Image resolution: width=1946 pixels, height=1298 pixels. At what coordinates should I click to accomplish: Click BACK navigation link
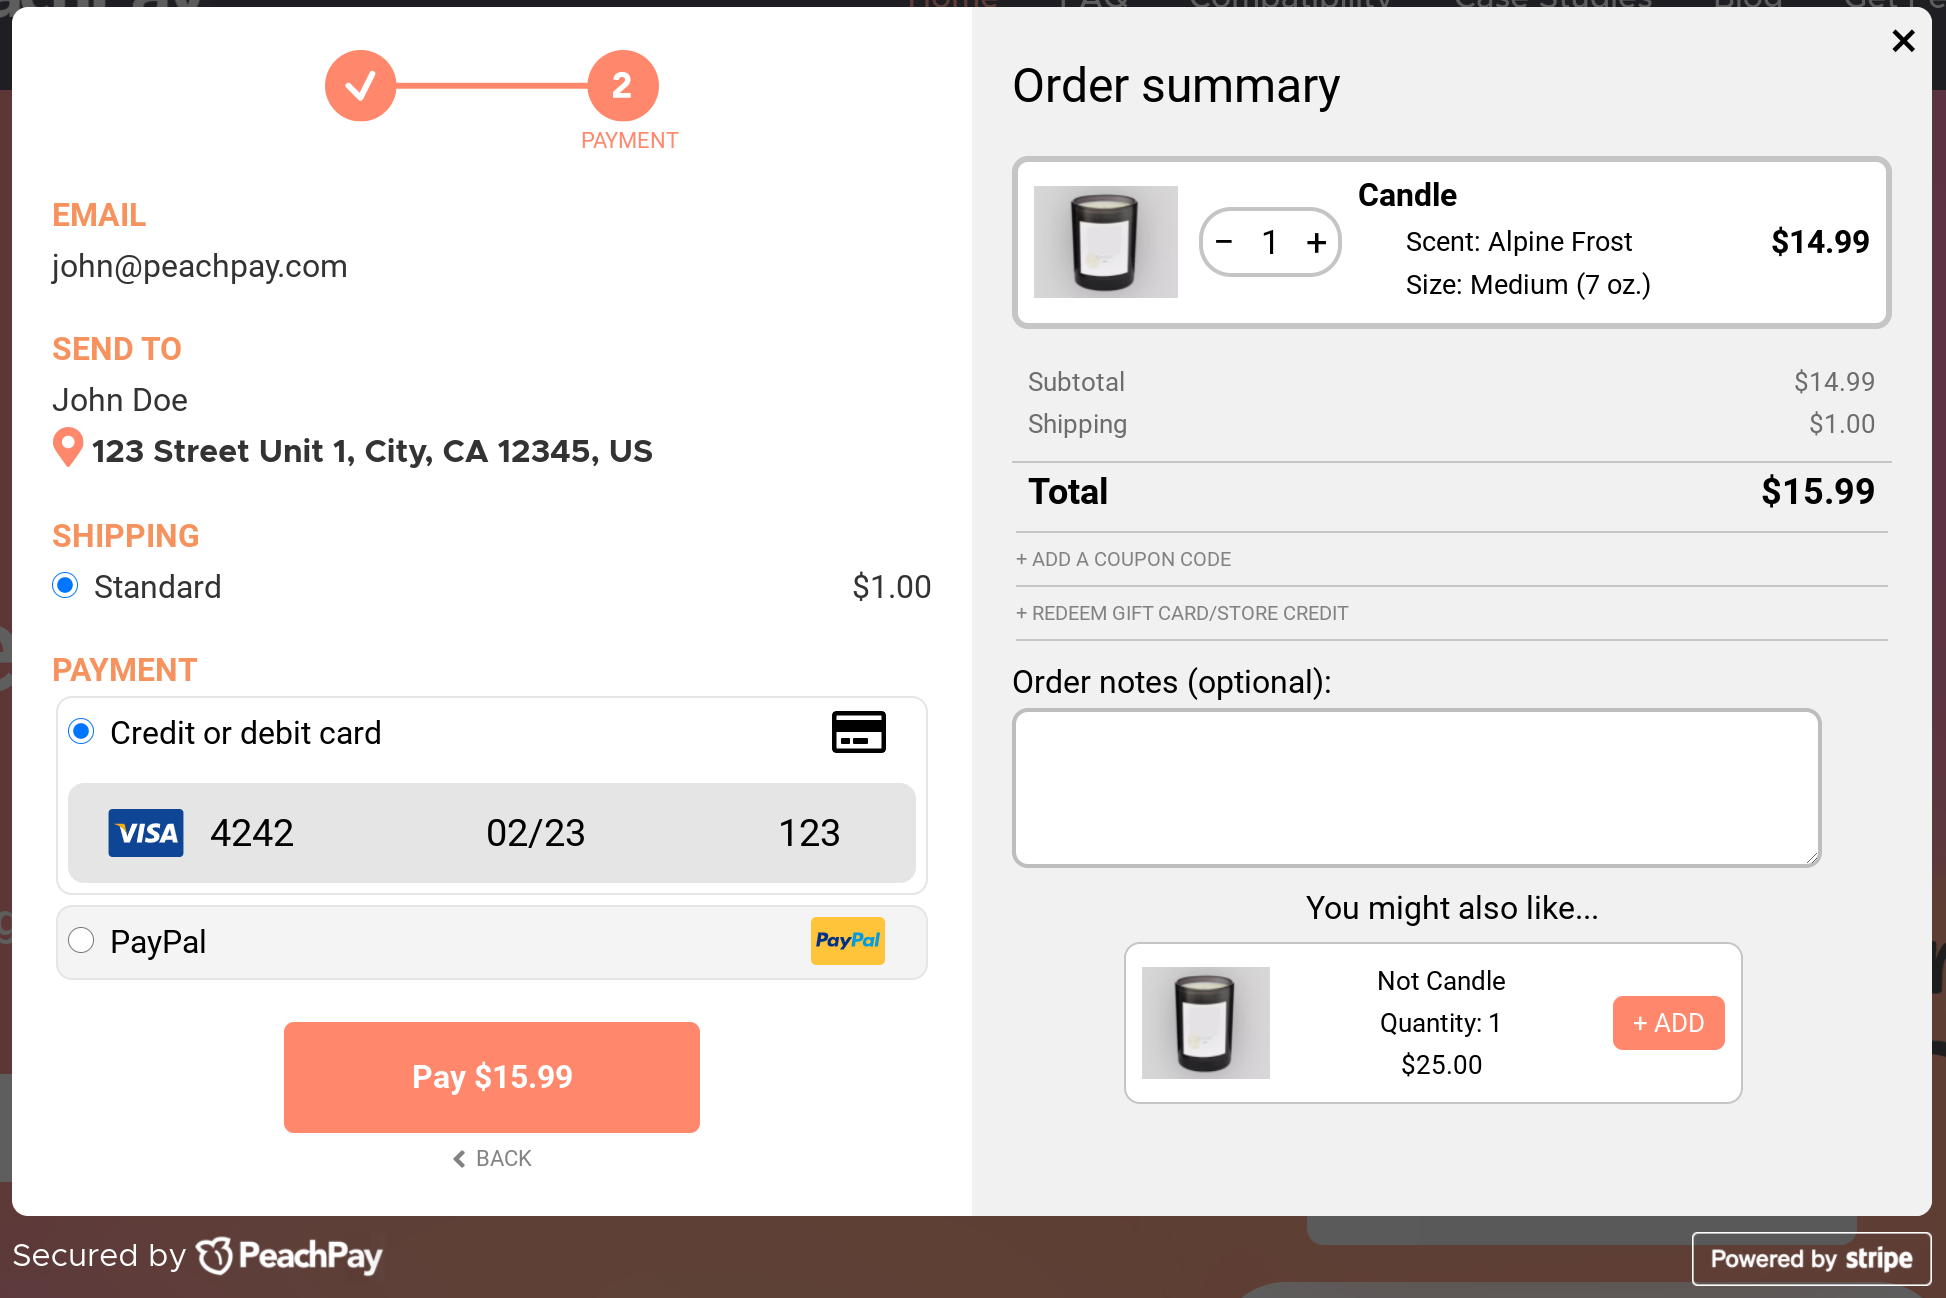(x=492, y=1157)
